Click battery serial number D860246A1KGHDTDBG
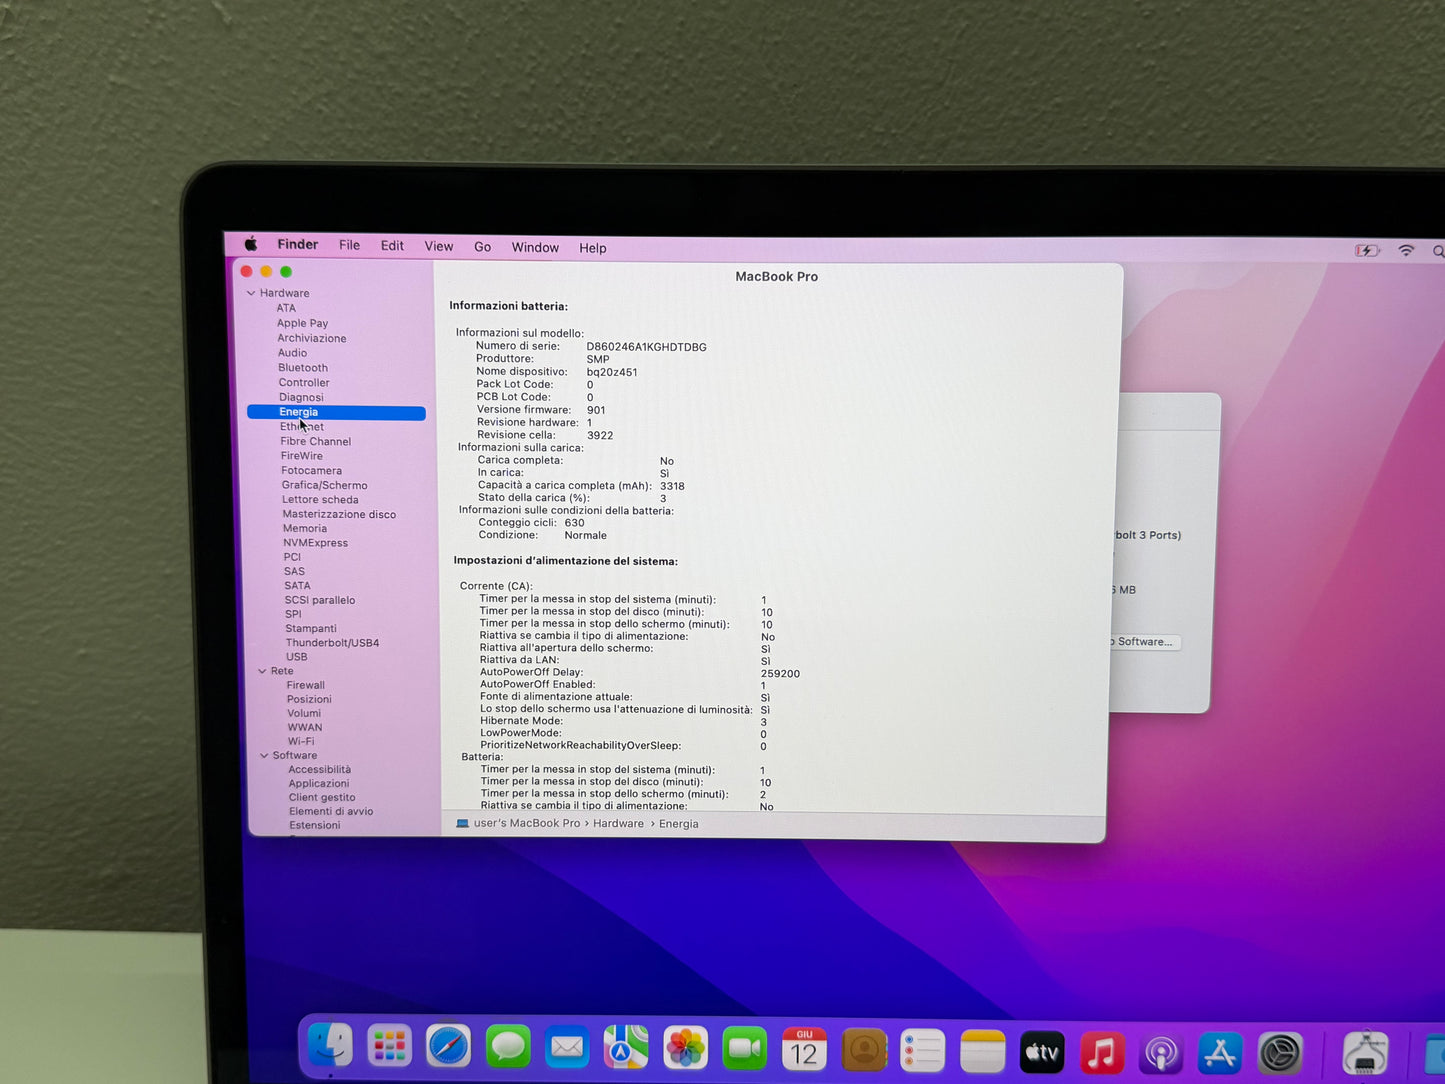The width and height of the screenshot is (1445, 1084). [x=646, y=347]
